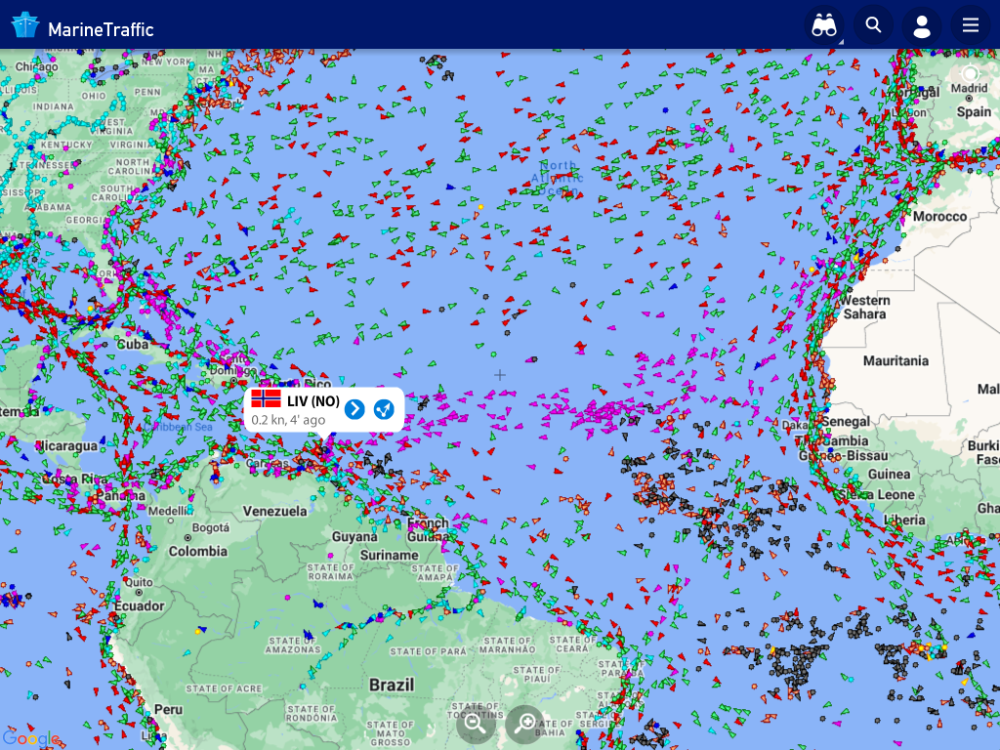The image size is (1000, 750).
Task: Open the binoculars fleet view menu
Action: click(x=824, y=26)
